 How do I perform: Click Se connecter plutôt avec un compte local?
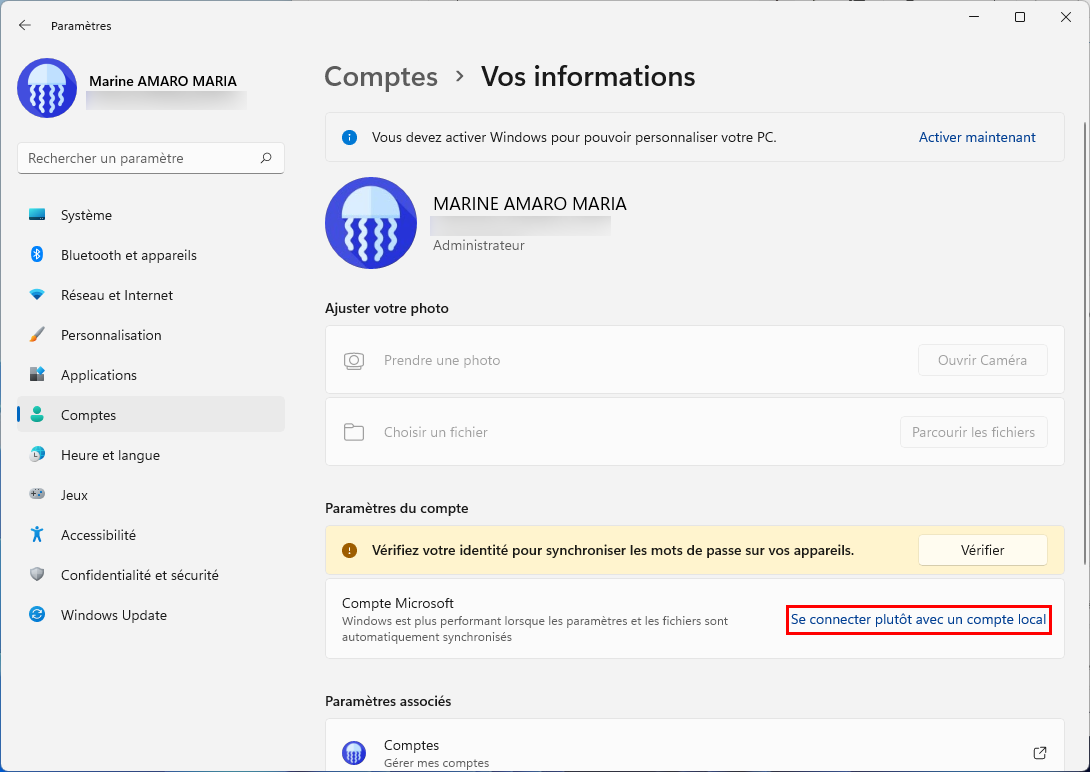[x=918, y=619]
